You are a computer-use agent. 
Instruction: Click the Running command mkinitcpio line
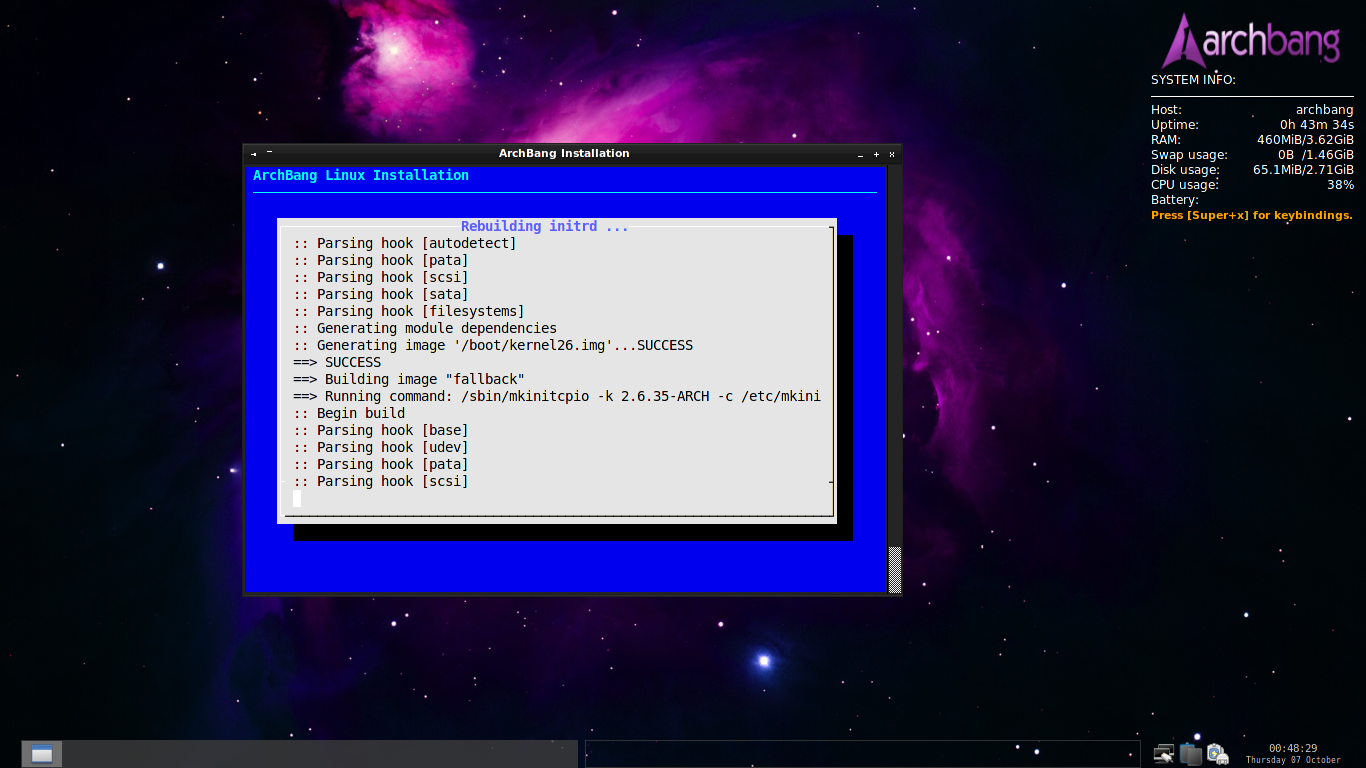tap(557, 396)
